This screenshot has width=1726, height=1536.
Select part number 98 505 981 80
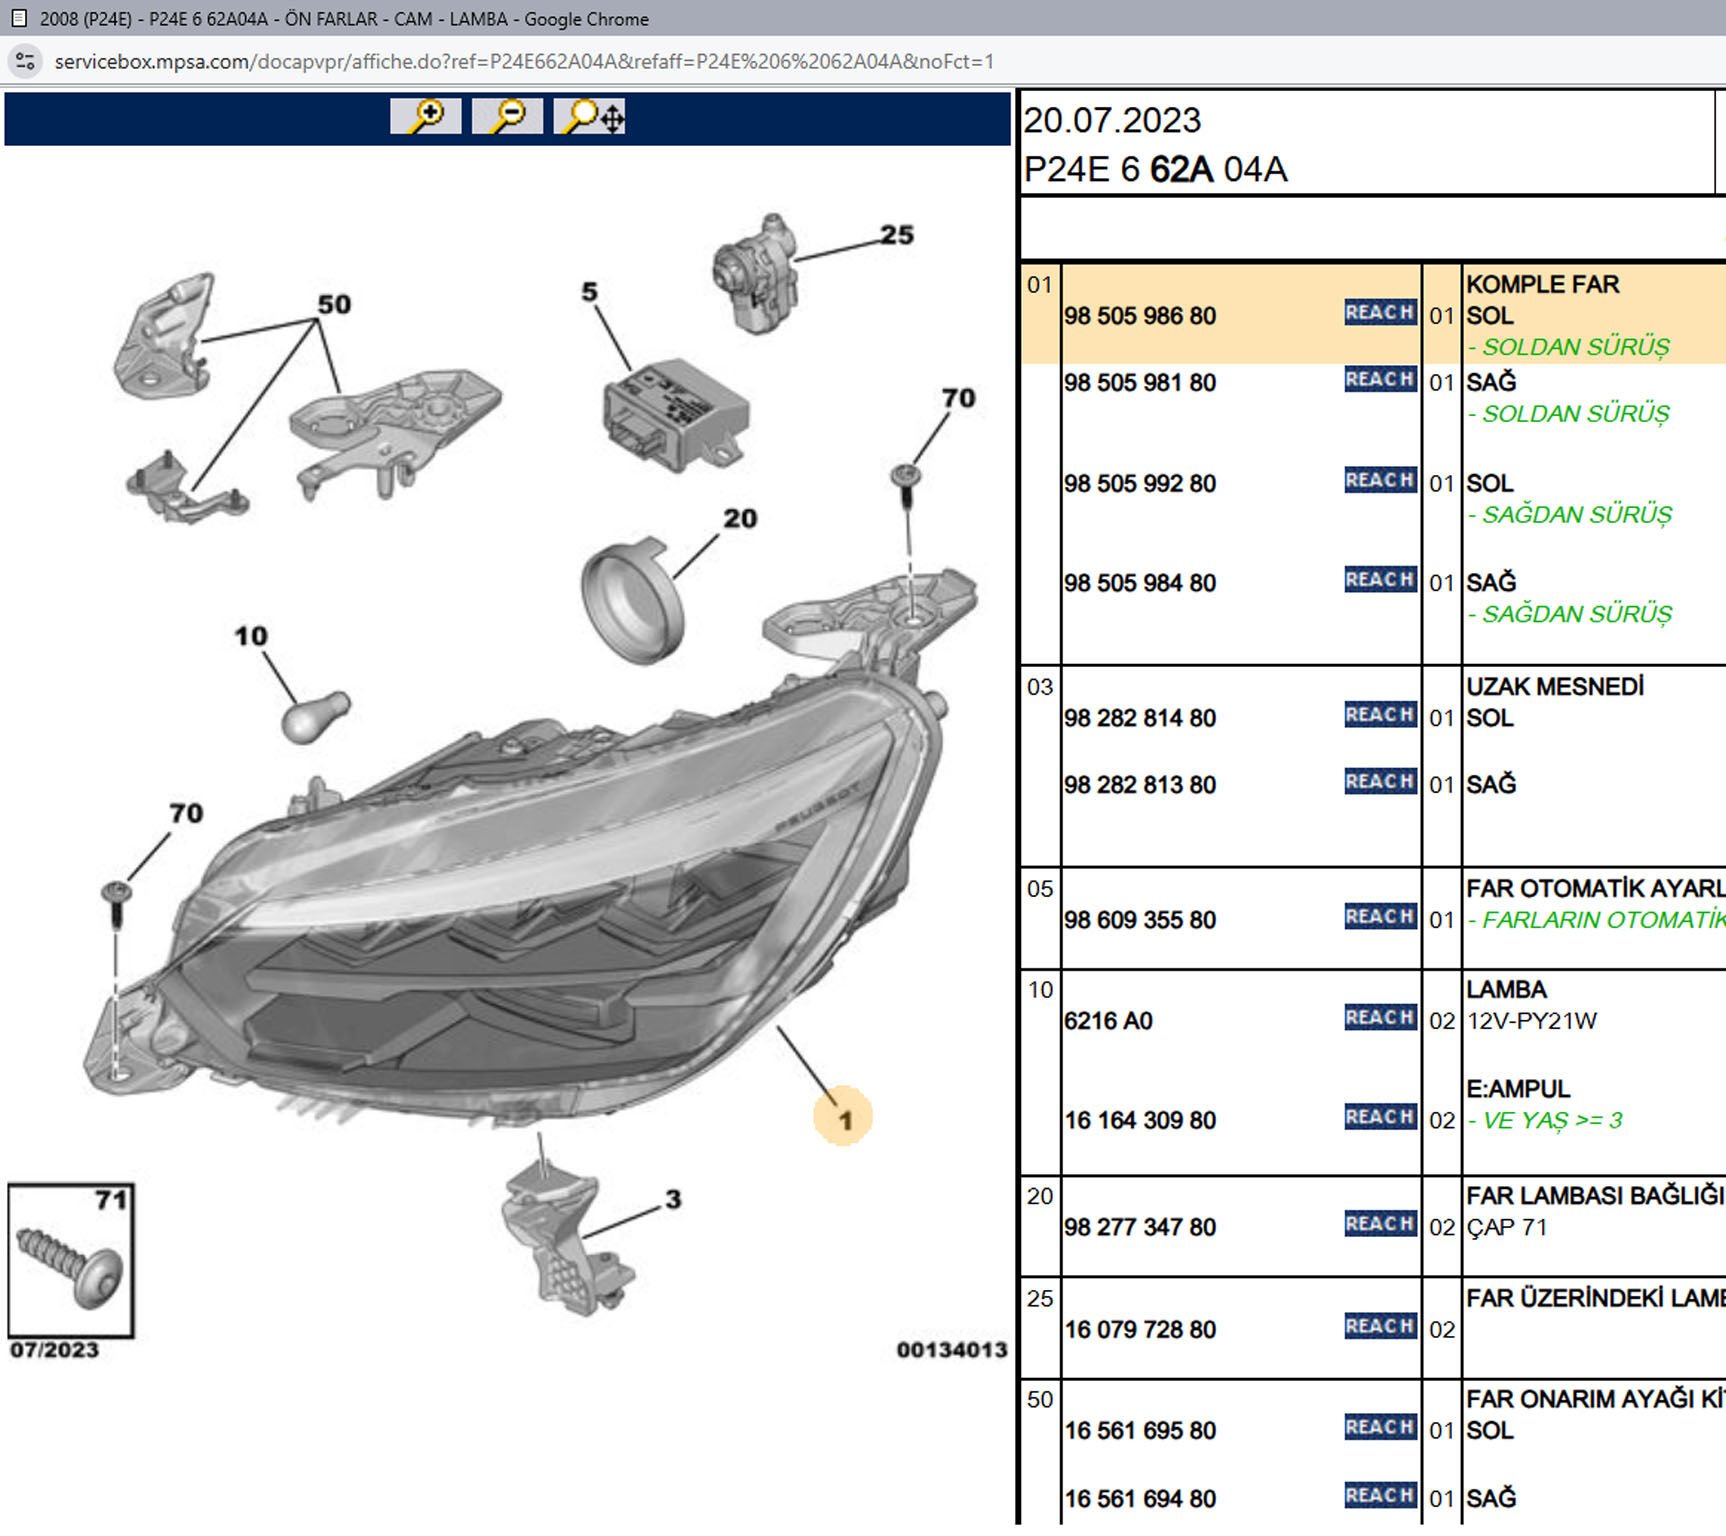1140,383
